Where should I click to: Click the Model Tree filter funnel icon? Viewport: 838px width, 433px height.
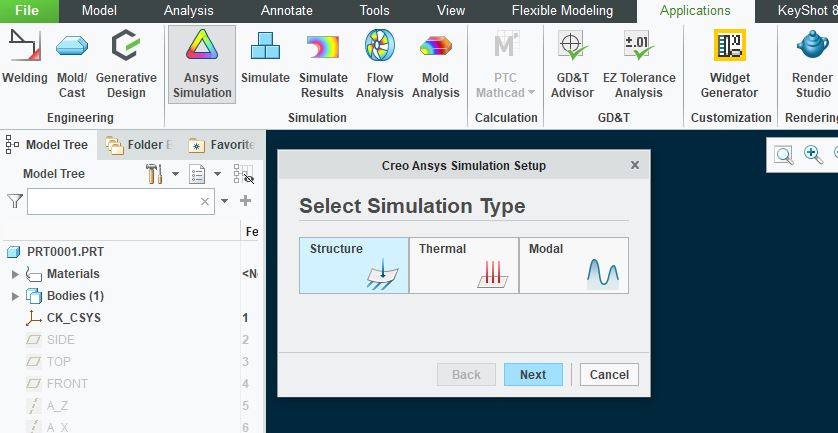[x=15, y=201]
